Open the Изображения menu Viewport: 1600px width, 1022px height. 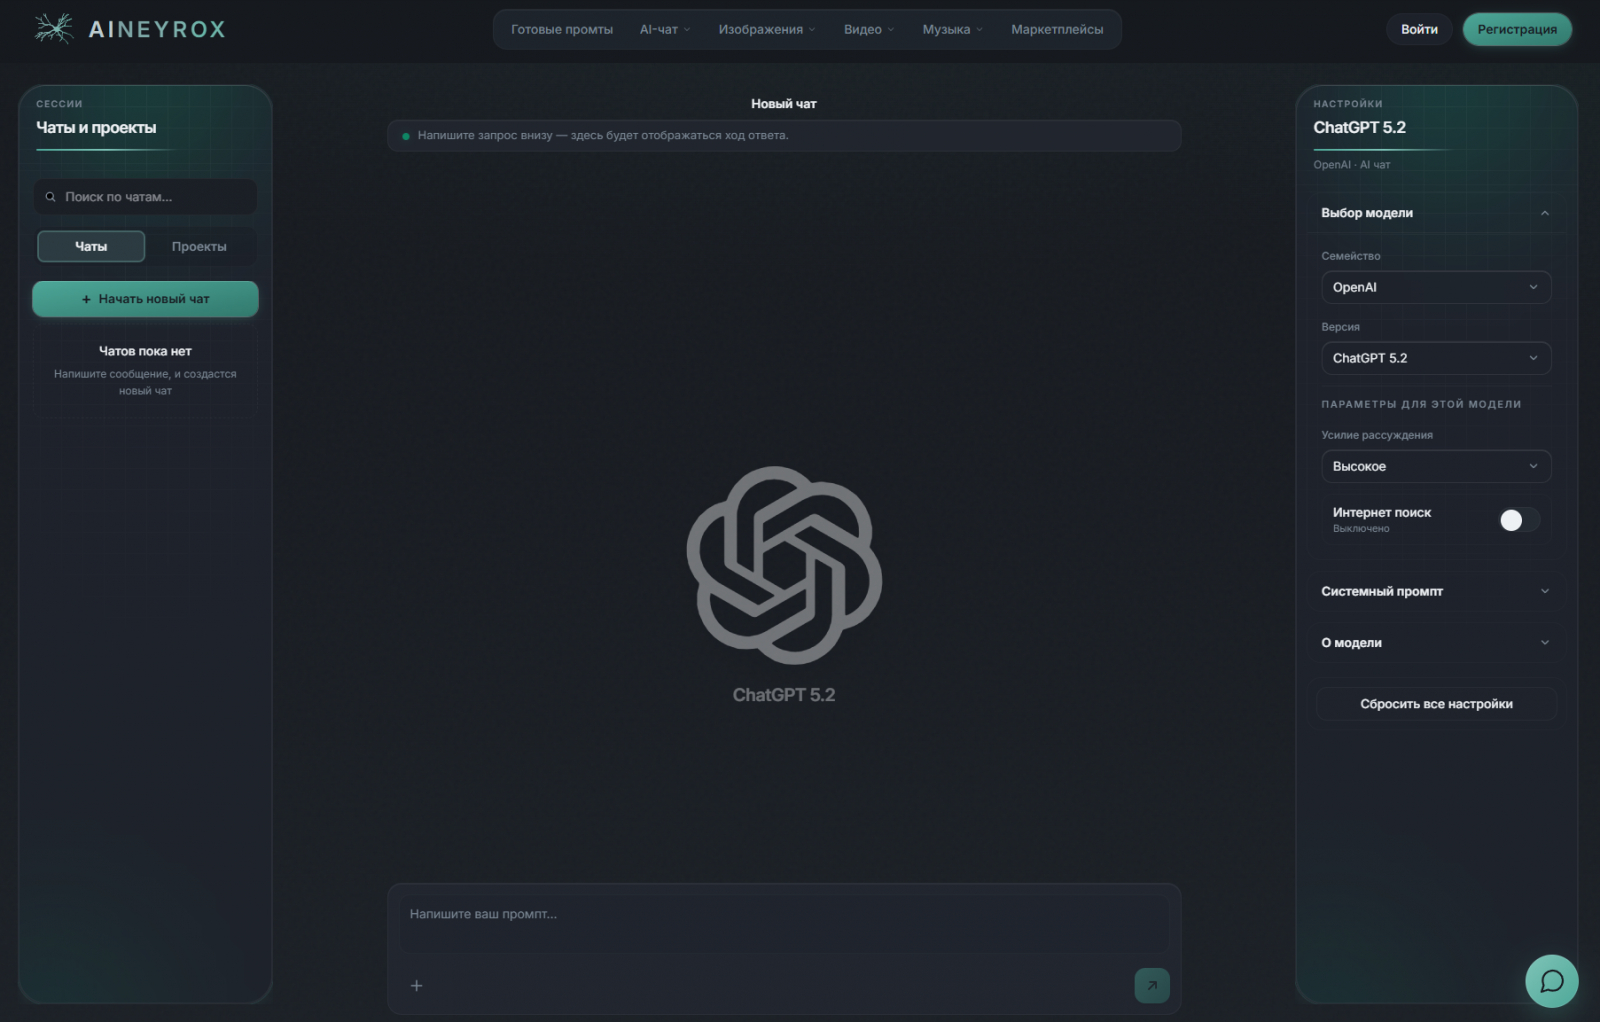pos(767,29)
